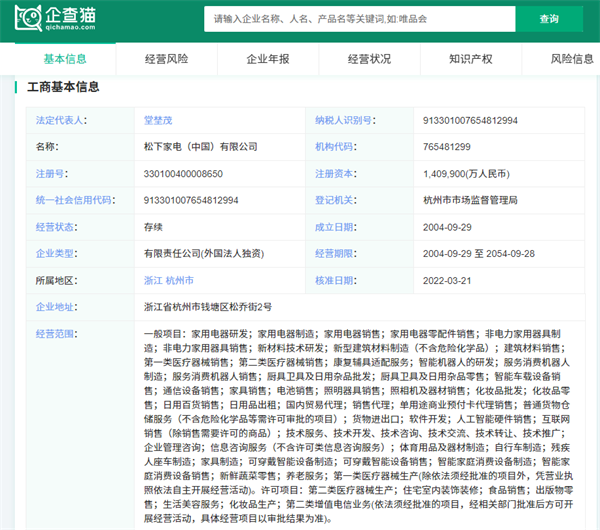Click the 企查猫 qichamao.com site name
The height and width of the screenshot is (530, 600).
(x=70, y=18)
